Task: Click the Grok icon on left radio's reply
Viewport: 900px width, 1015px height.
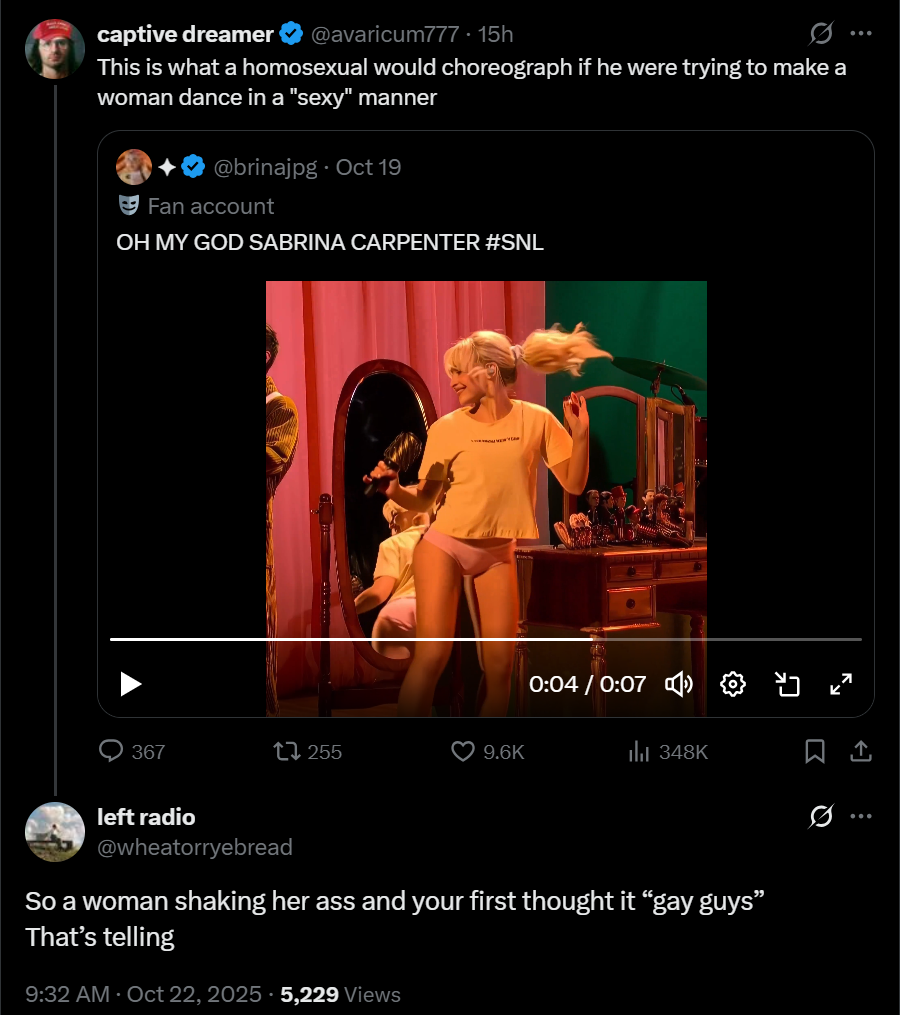Action: 820,817
